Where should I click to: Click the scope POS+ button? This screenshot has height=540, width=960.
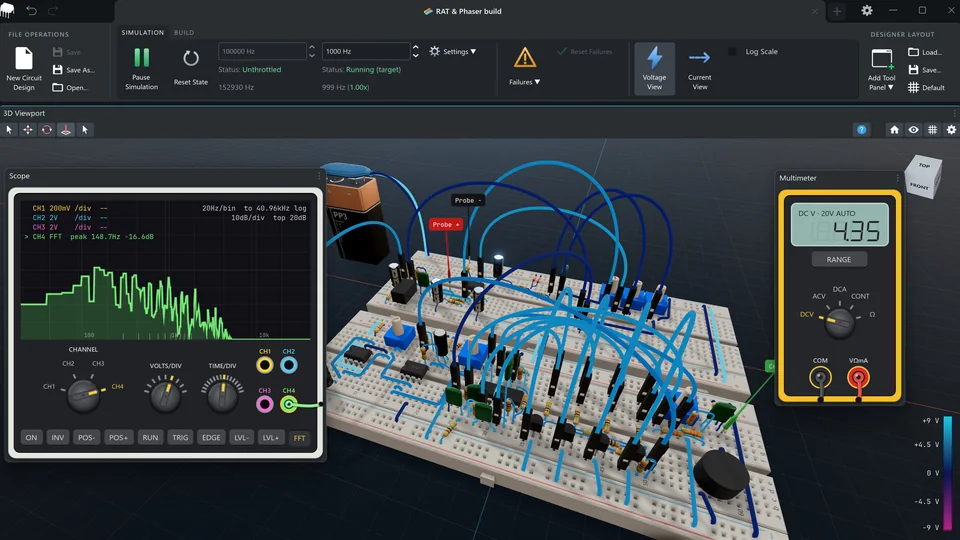click(x=118, y=437)
